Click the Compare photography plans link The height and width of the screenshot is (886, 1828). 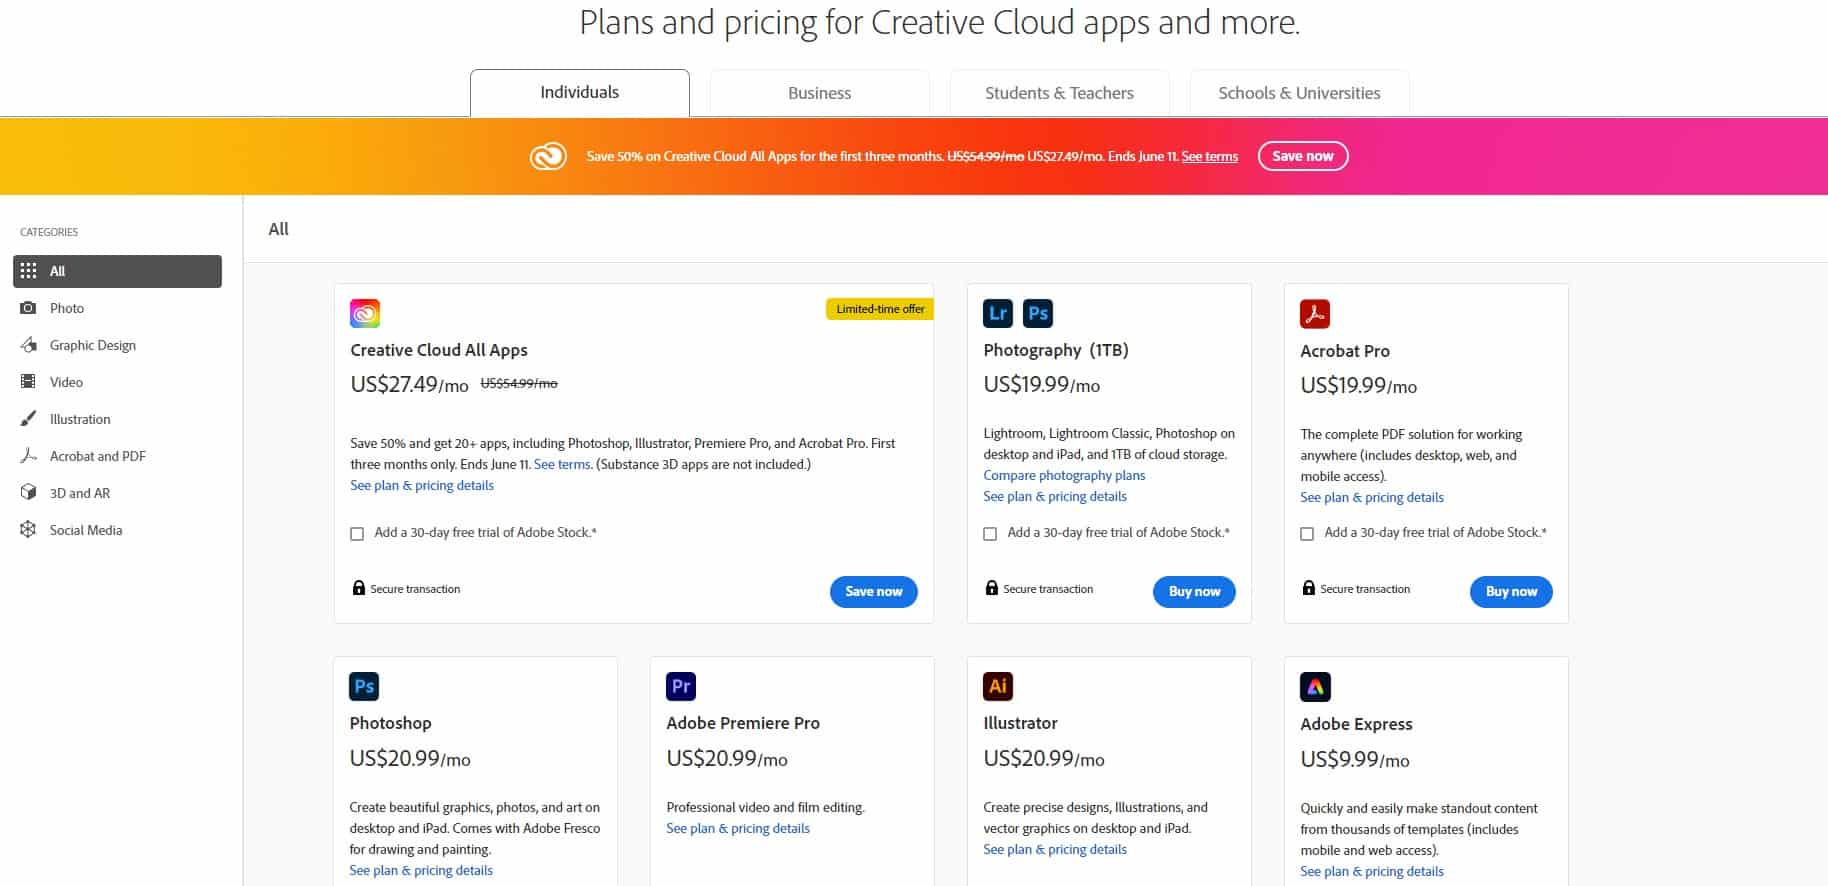tap(1064, 475)
